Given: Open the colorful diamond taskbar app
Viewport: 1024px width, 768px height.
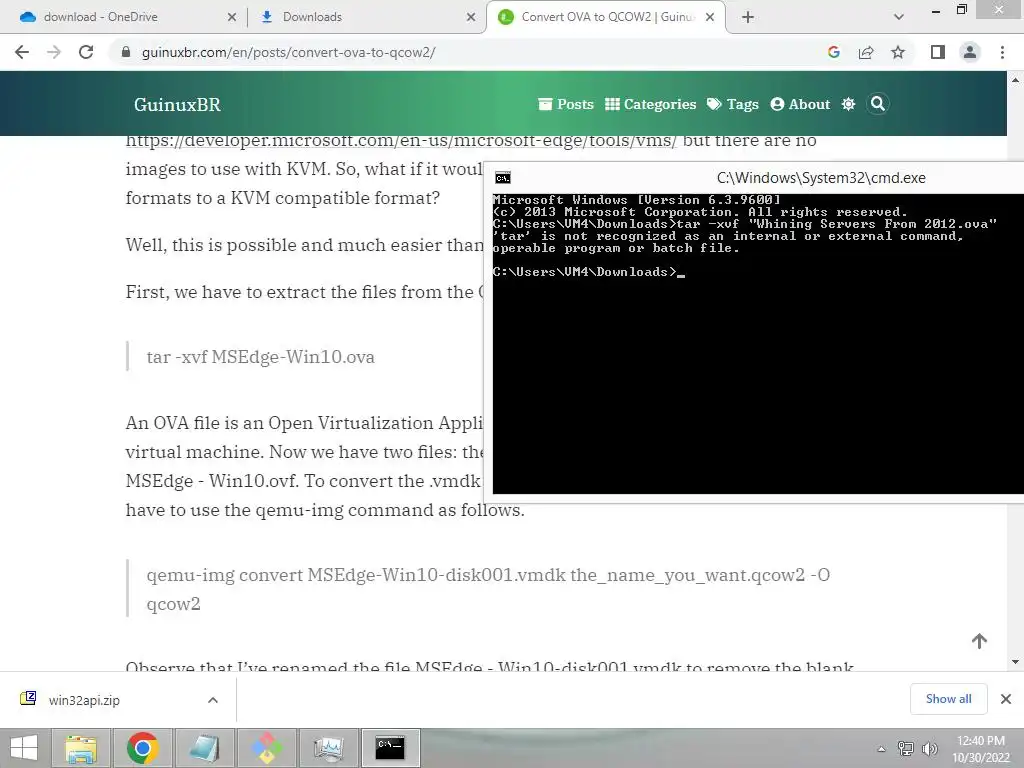Looking at the screenshot, I should (266, 748).
